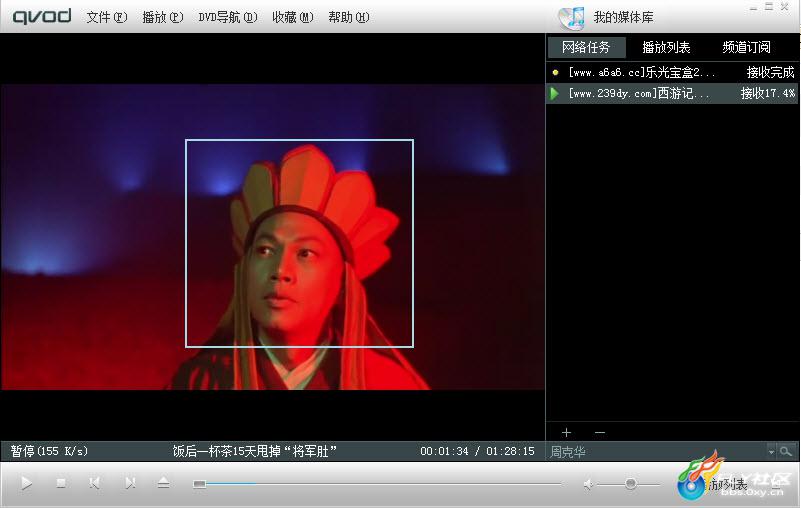Select the 乐光宝盒2 completed task
801x508 pixels.
672,73
